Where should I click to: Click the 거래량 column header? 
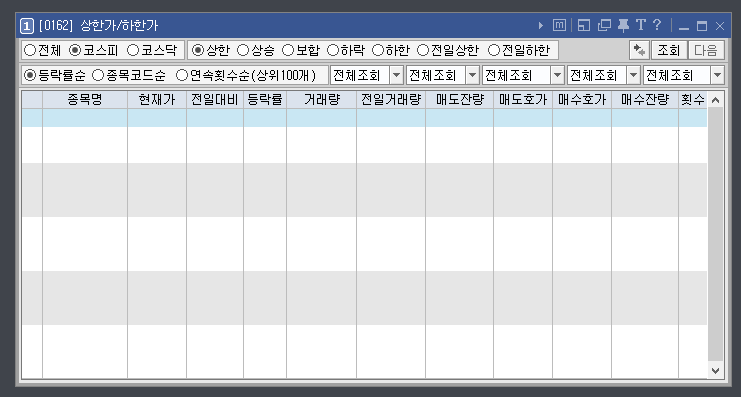[x=321, y=100]
